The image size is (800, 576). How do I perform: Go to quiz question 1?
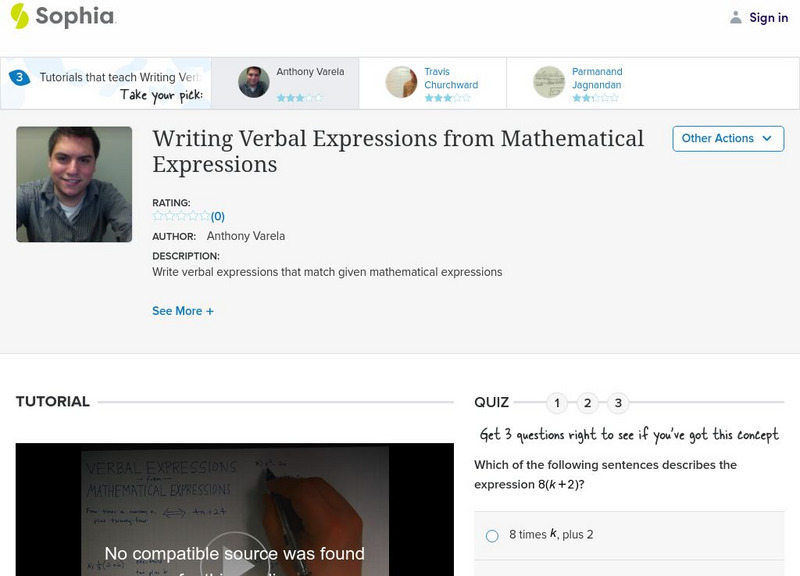click(557, 403)
